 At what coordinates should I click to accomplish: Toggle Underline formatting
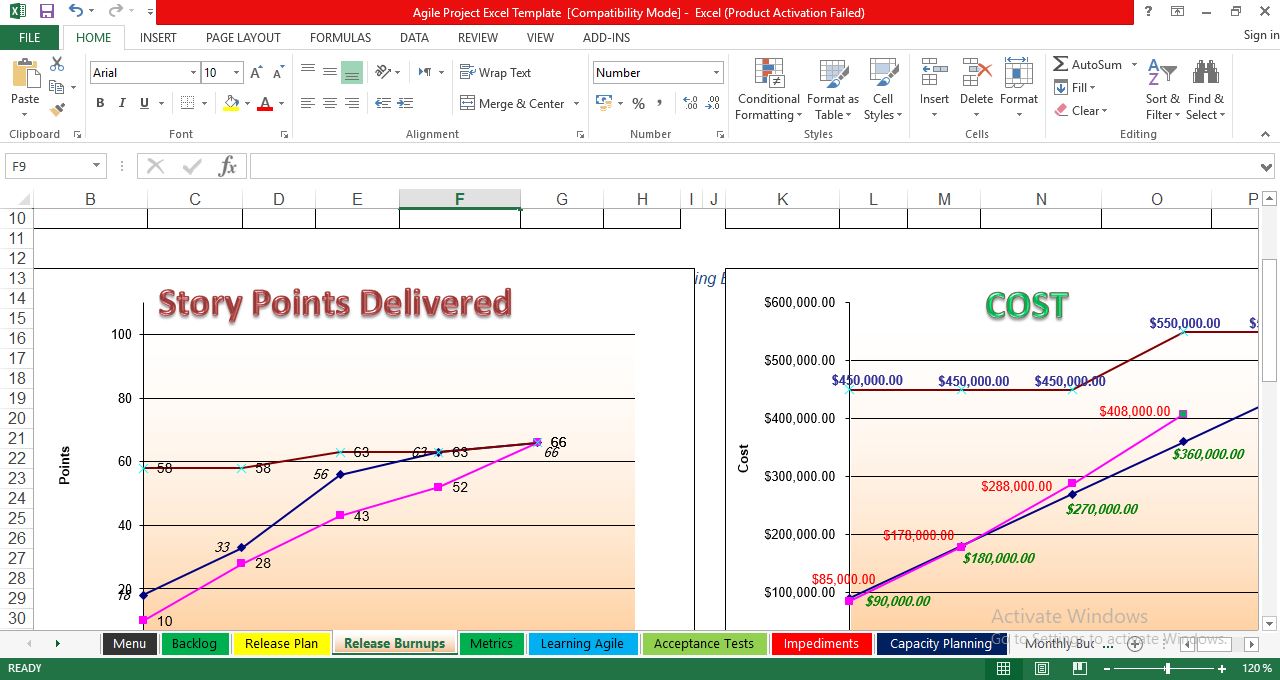coord(144,103)
